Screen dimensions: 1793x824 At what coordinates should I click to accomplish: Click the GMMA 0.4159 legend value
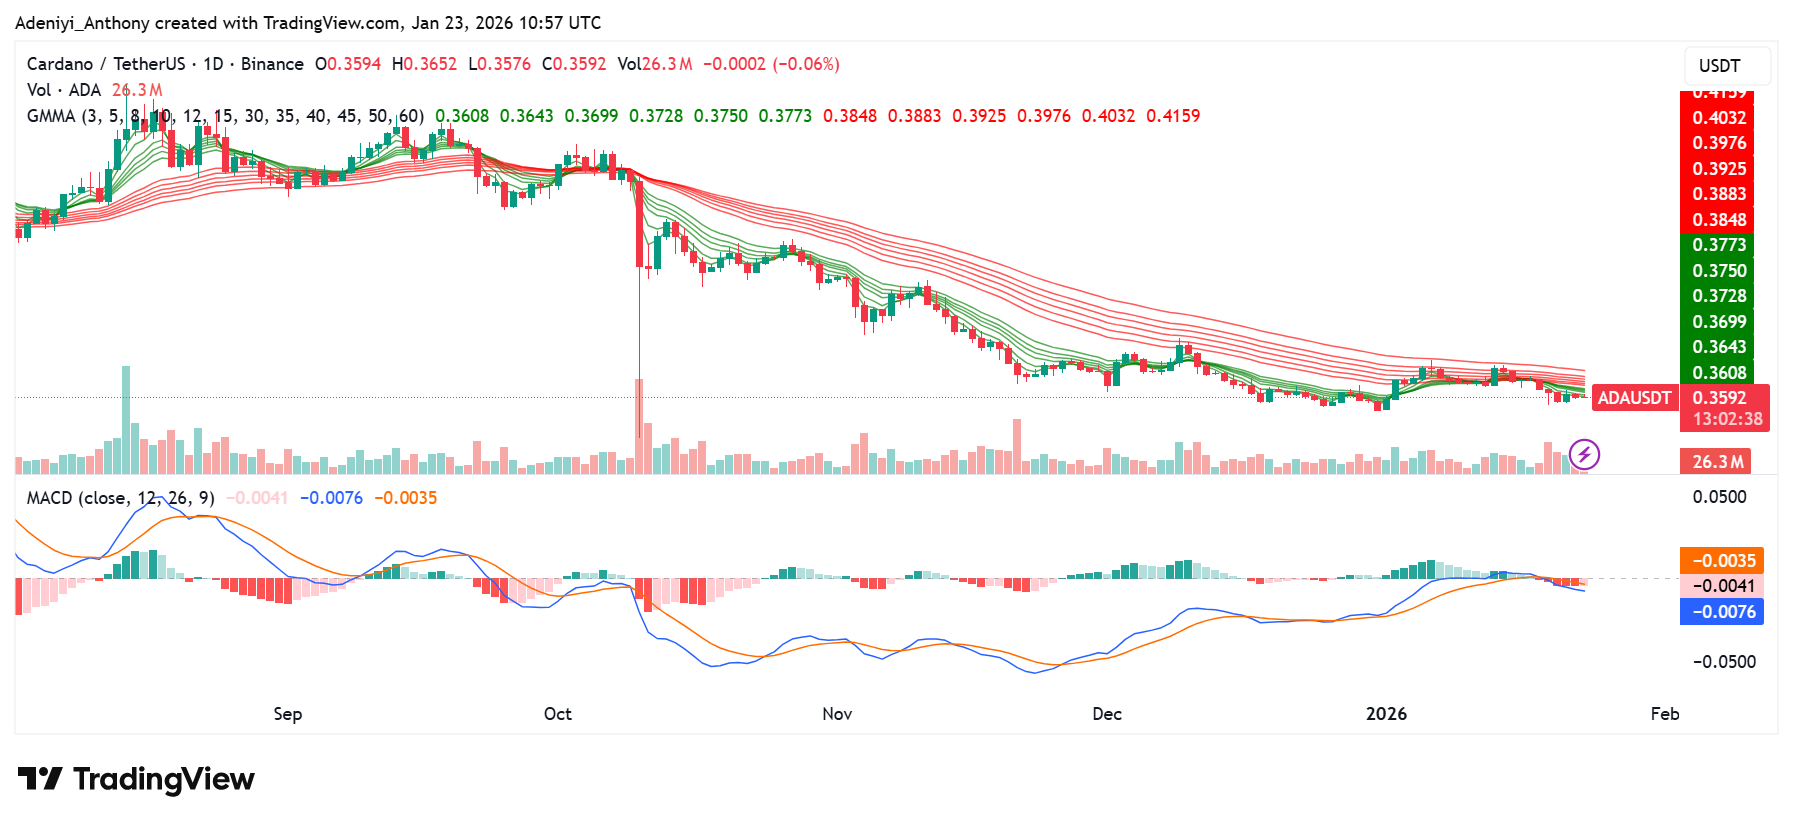tap(1173, 116)
